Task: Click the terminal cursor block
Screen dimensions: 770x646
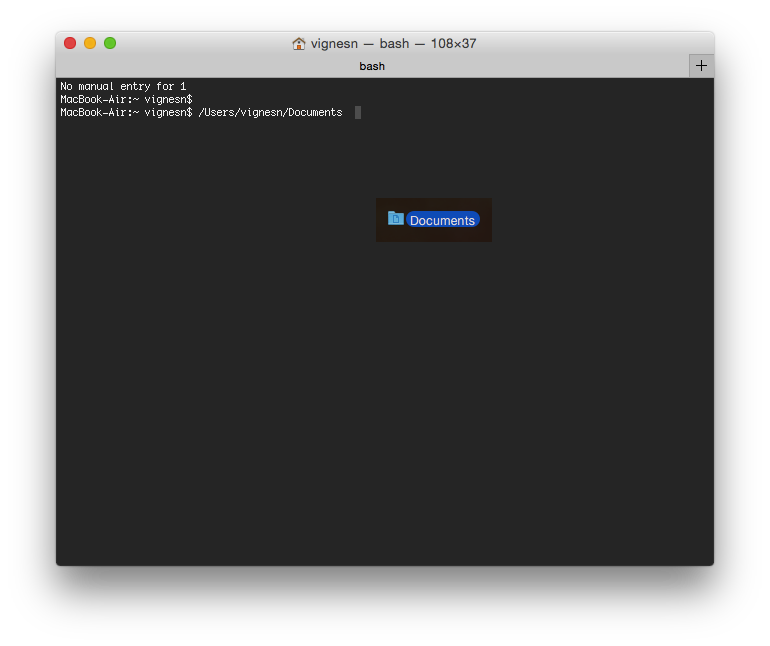Action: tap(358, 112)
